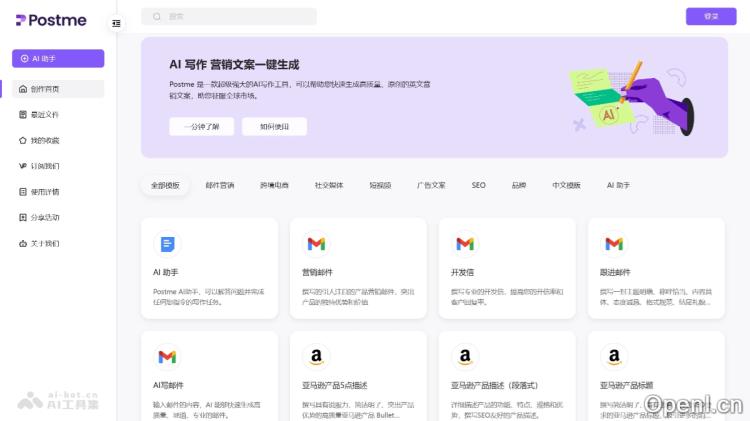The width and height of the screenshot is (750, 421).
Task: Open the 营销邮件 Gmail template card
Action: tap(358, 268)
